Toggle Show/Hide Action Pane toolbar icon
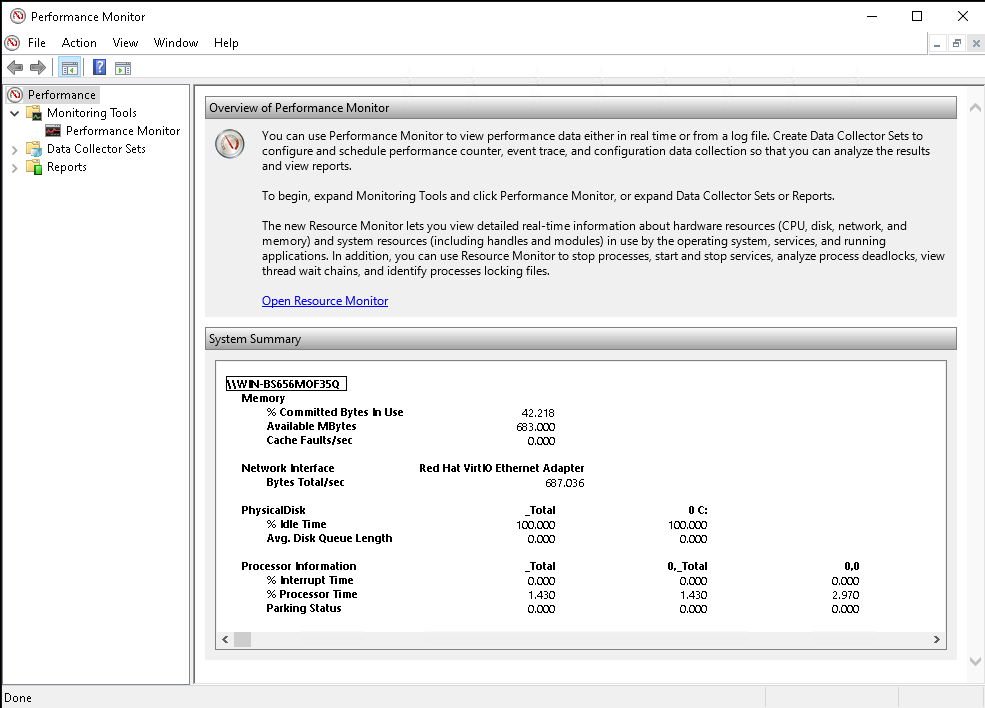The width and height of the screenshot is (985, 708). click(x=123, y=67)
